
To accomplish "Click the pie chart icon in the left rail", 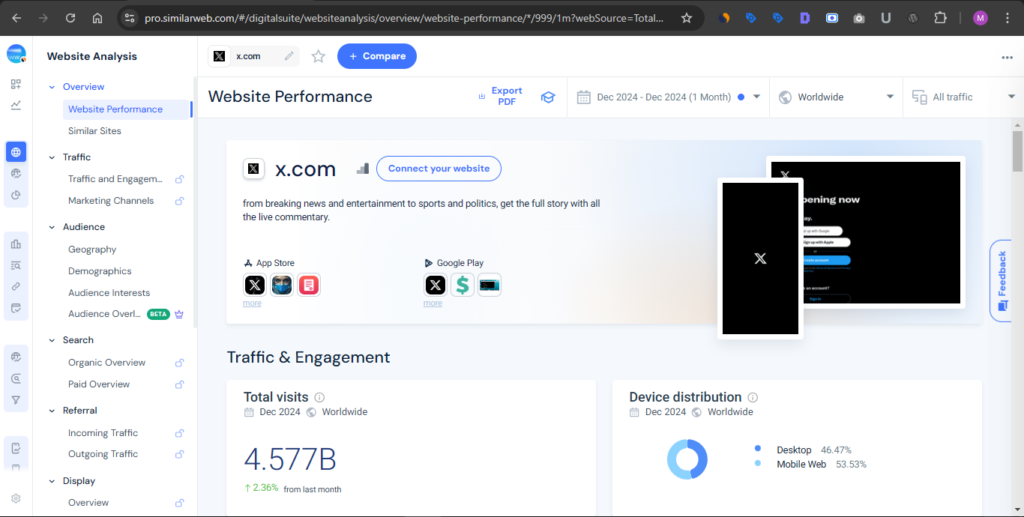I will point(16,195).
